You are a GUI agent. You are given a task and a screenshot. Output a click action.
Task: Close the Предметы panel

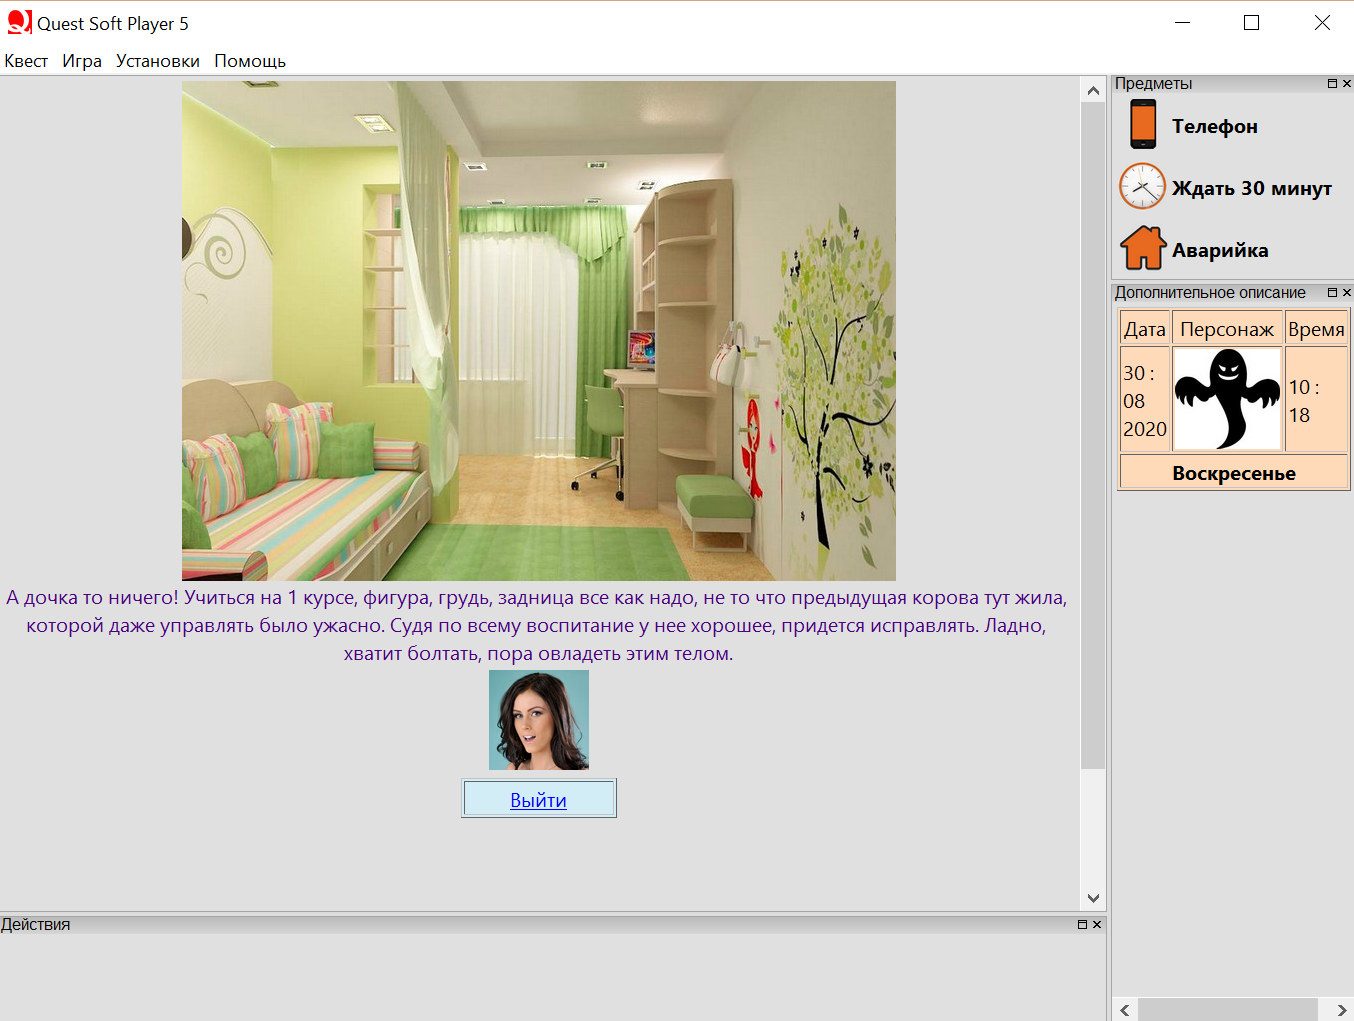point(1347,84)
